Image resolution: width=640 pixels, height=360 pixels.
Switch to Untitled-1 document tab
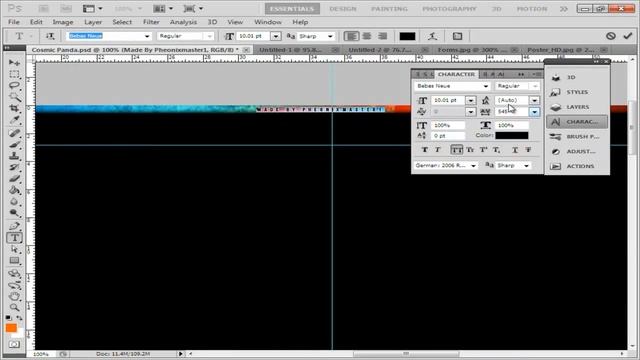[291, 50]
